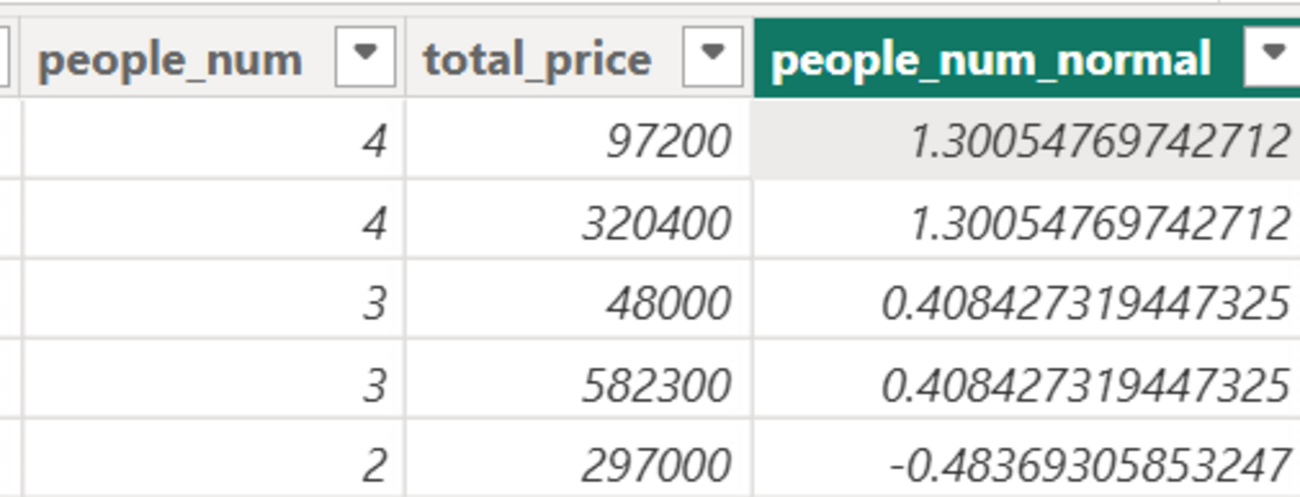This screenshot has height=497, width=1300.
Task: Click the people_num cell with value 2
Action: point(373,464)
